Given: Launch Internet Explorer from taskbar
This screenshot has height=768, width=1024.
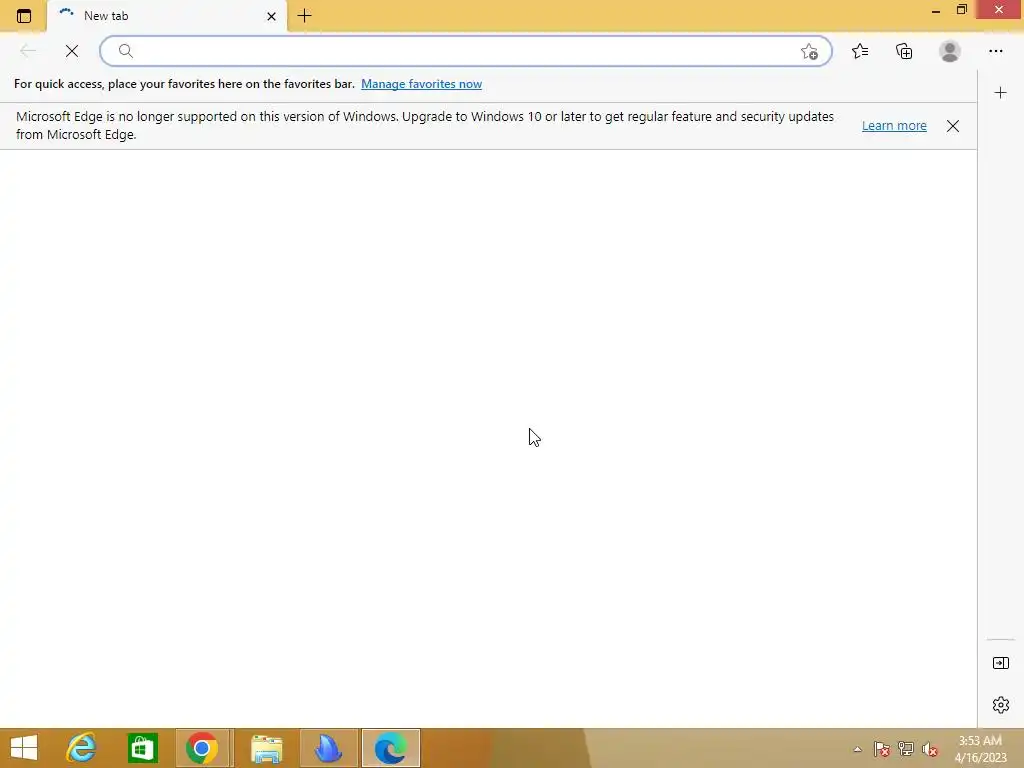Looking at the screenshot, I should pos(82,748).
